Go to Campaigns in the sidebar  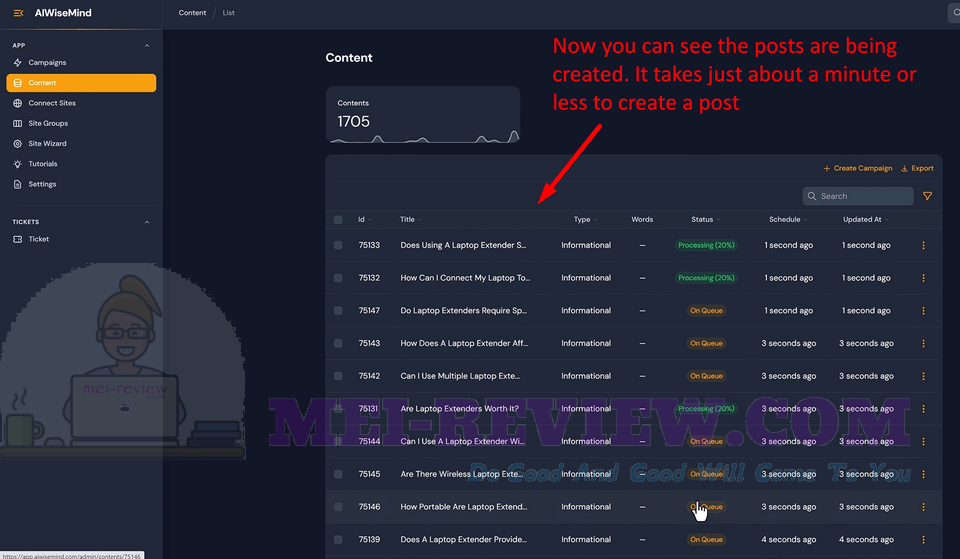coord(47,62)
